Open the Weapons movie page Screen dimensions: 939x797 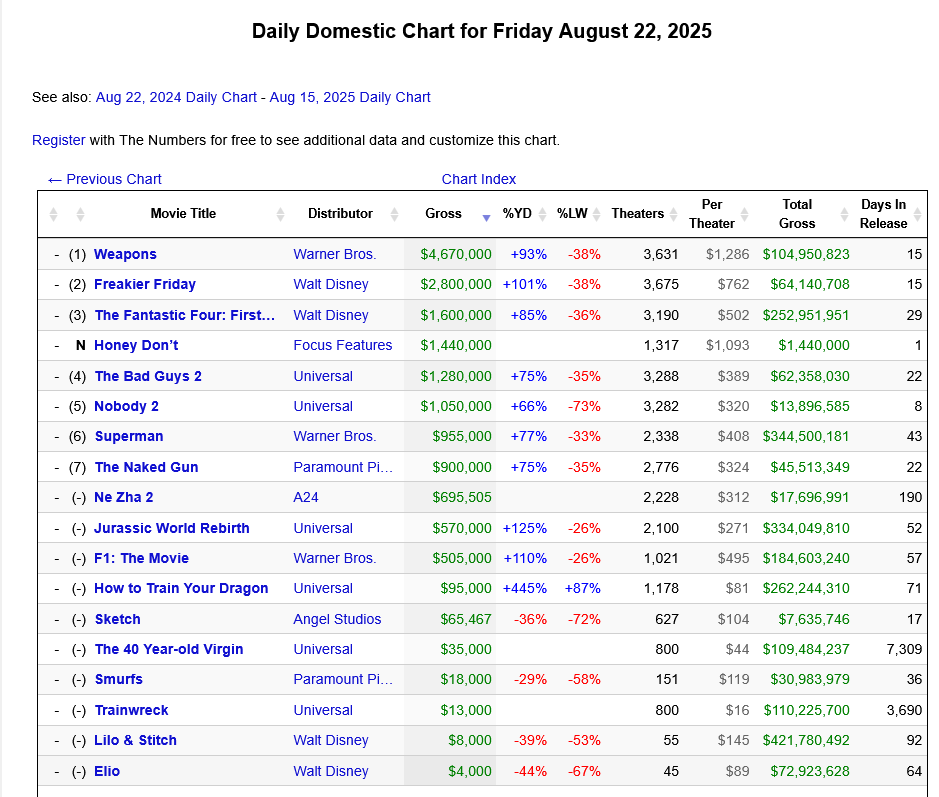[125, 254]
